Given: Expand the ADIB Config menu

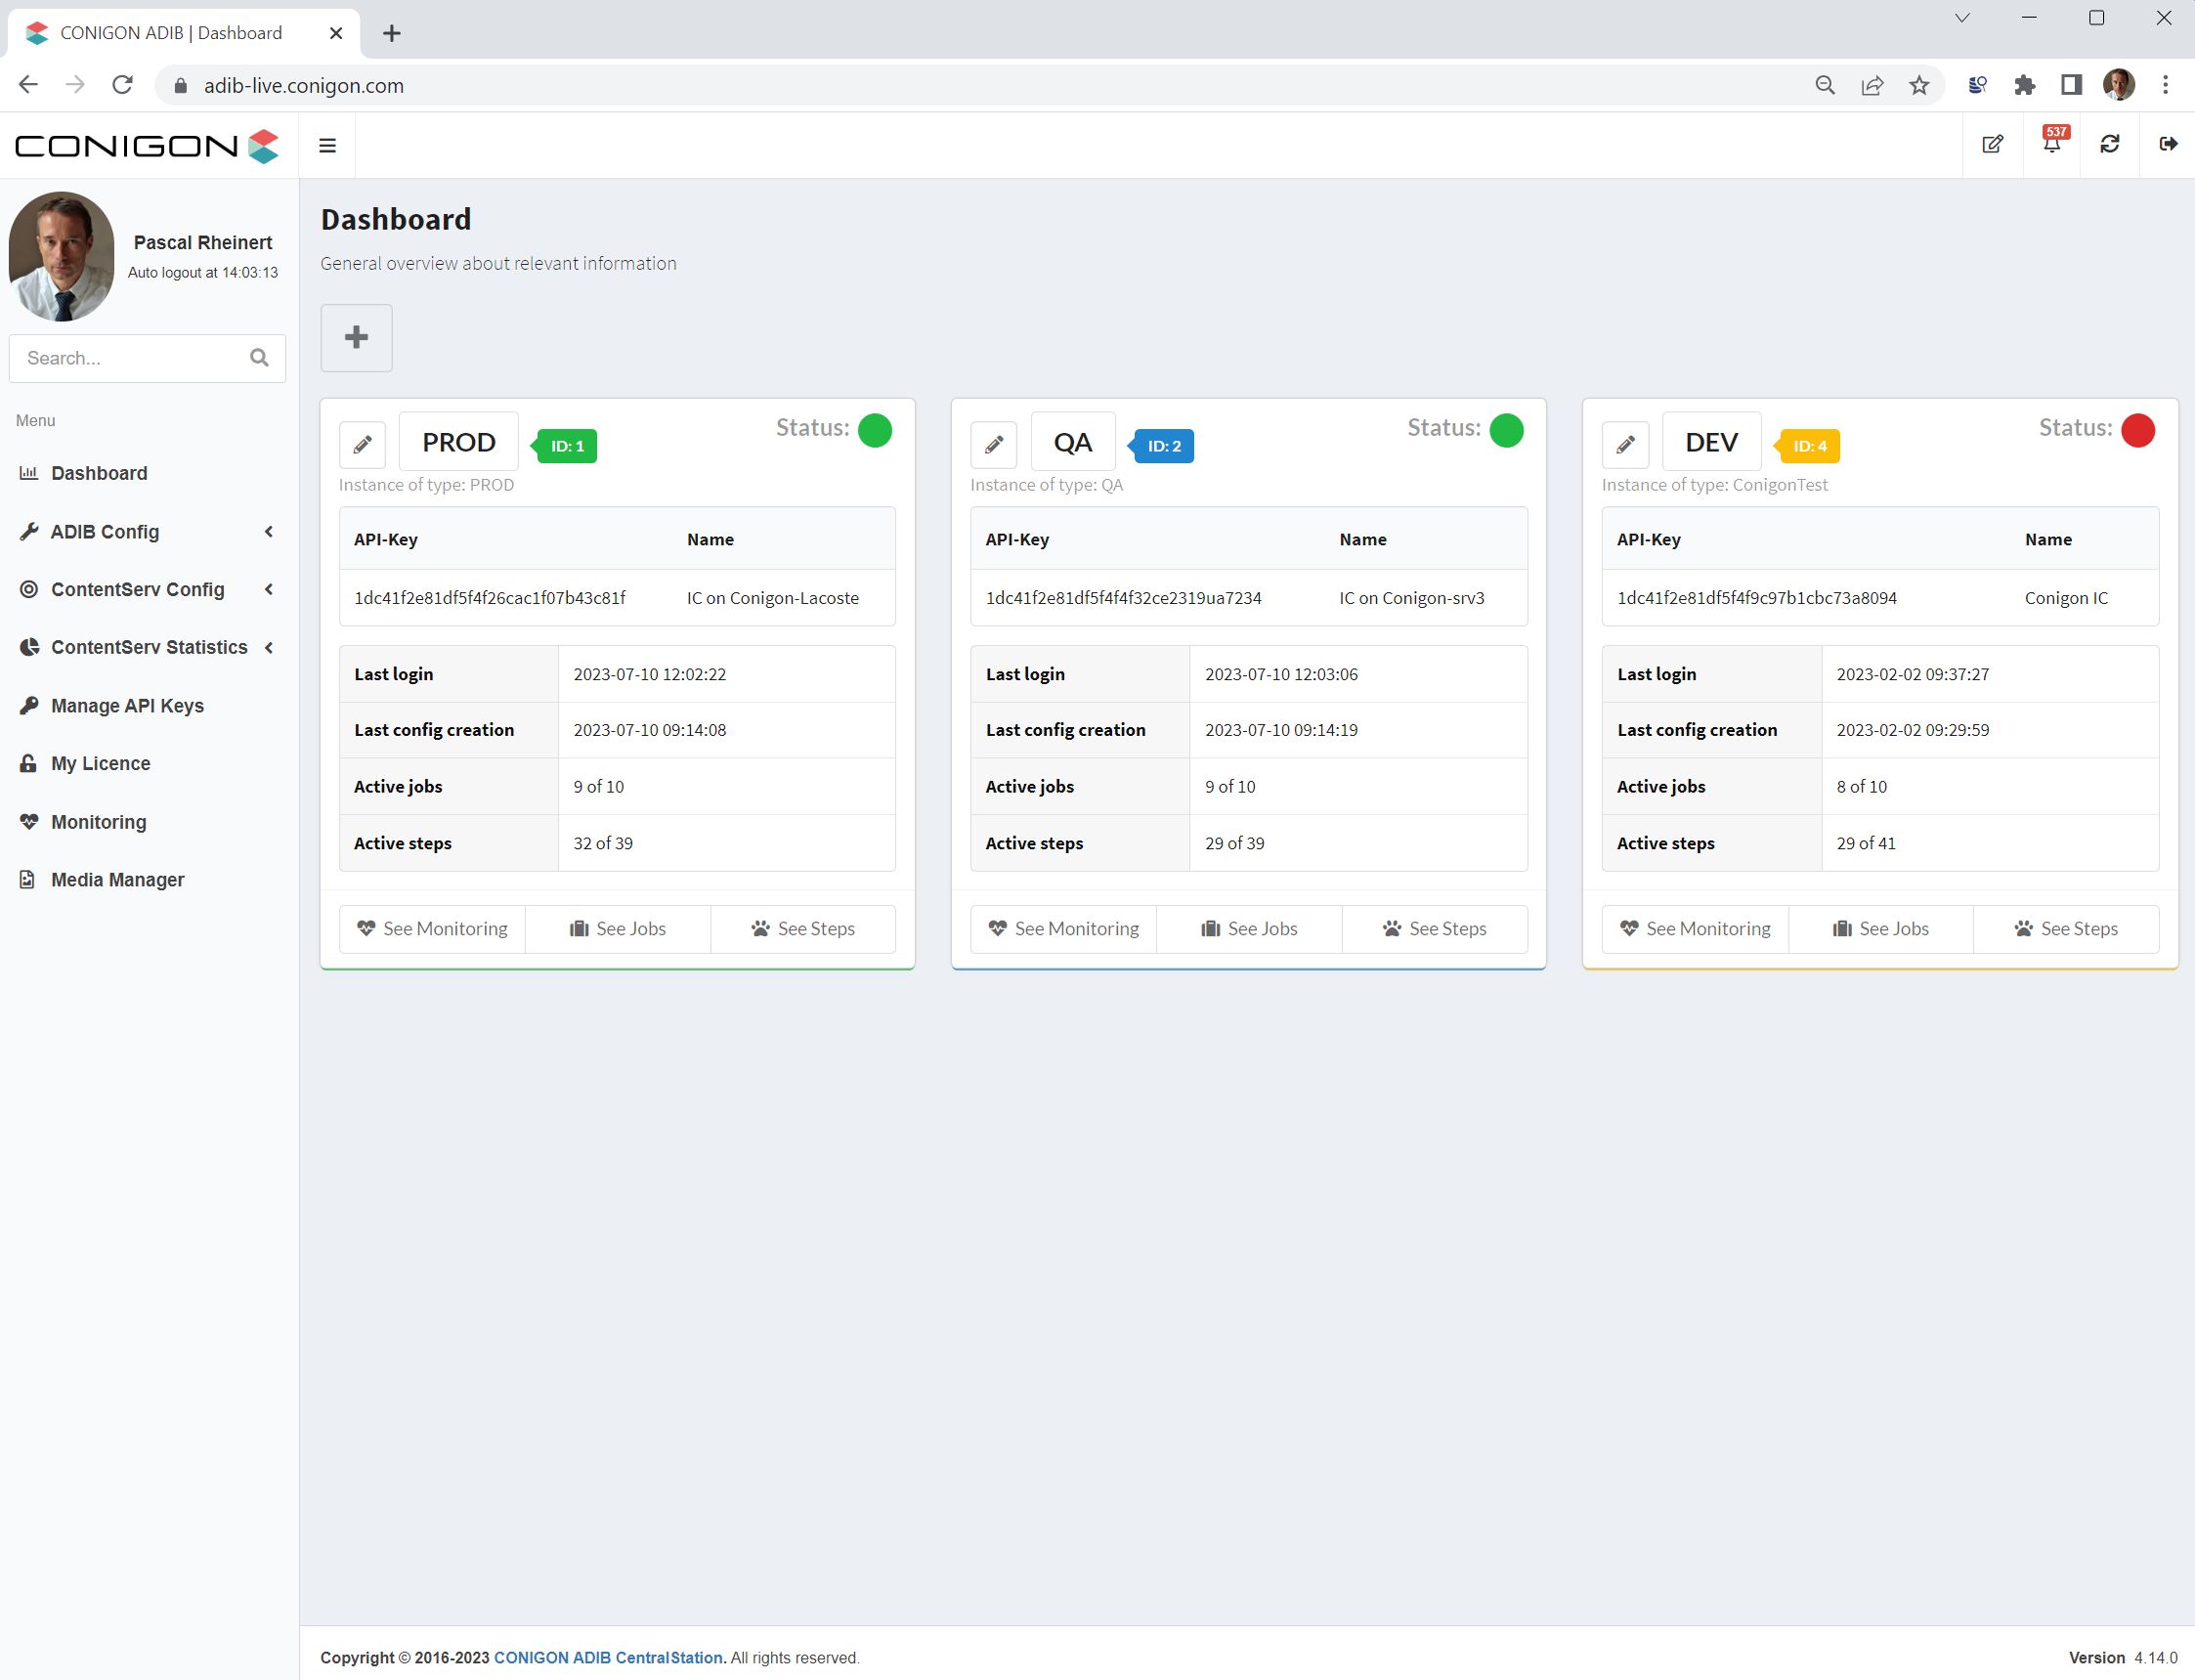Looking at the screenshot, I should pos(146,532).
